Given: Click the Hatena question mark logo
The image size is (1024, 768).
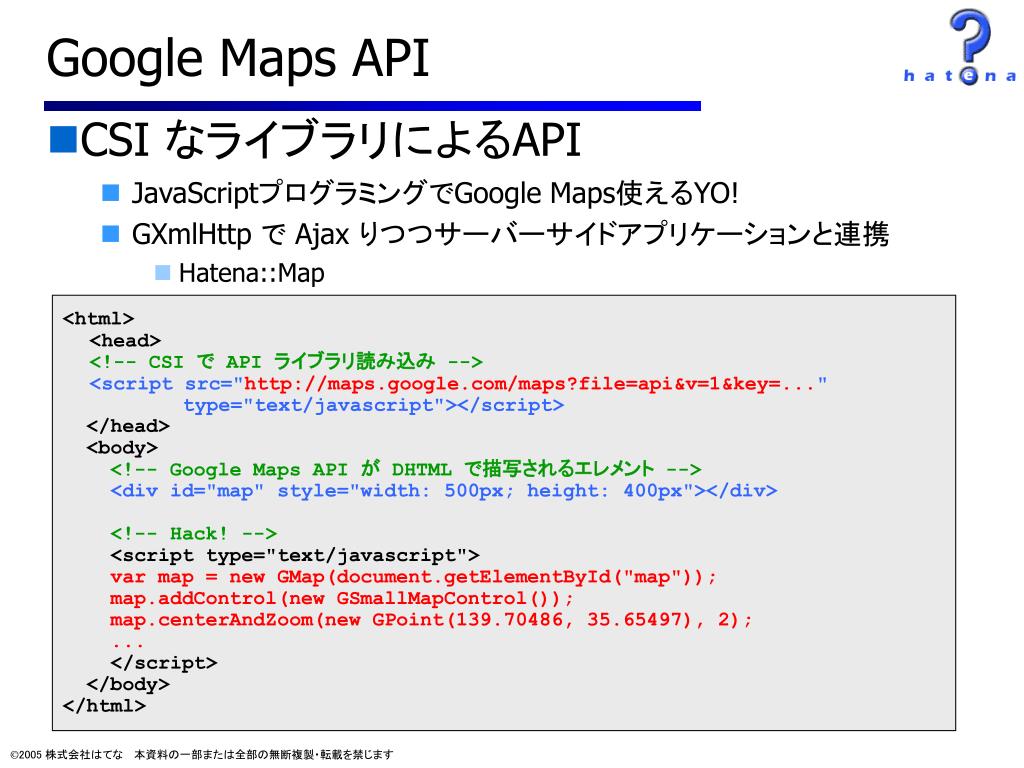Looking at the screenshot, I should pos(960,47).
